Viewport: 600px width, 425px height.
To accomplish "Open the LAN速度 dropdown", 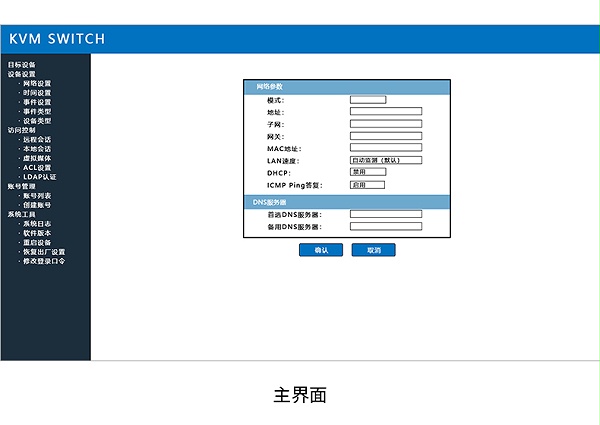I will (386, 160).
